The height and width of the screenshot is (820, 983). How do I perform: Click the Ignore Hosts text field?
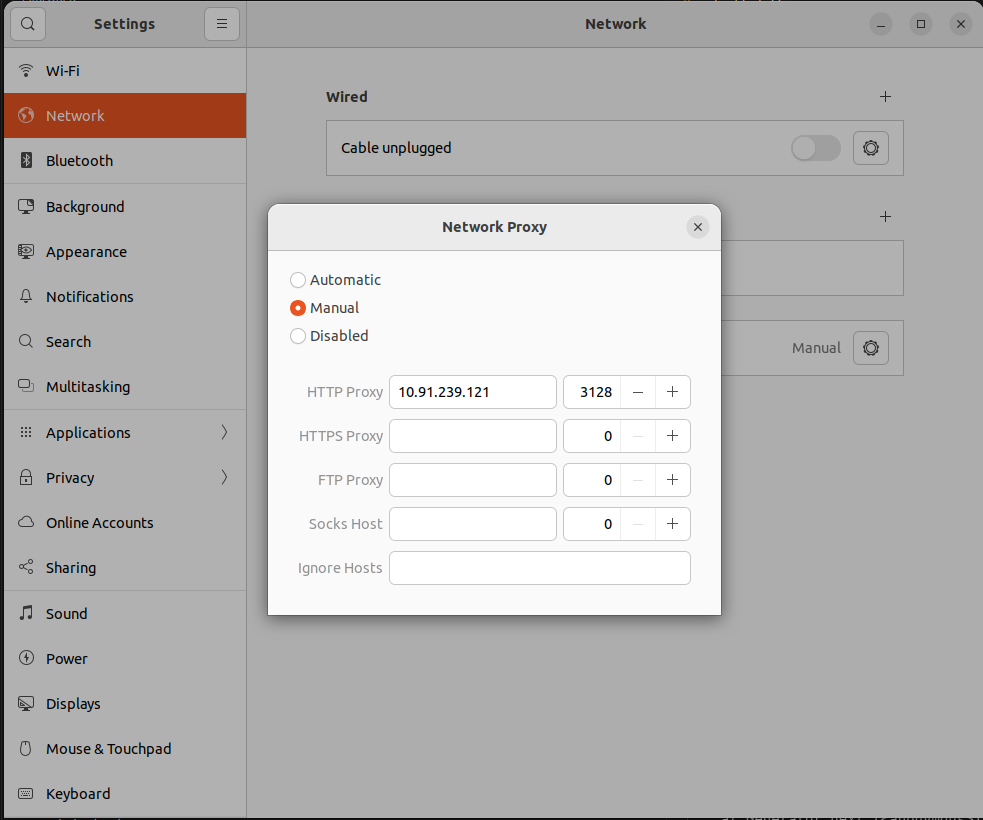(x=539, y=568)
